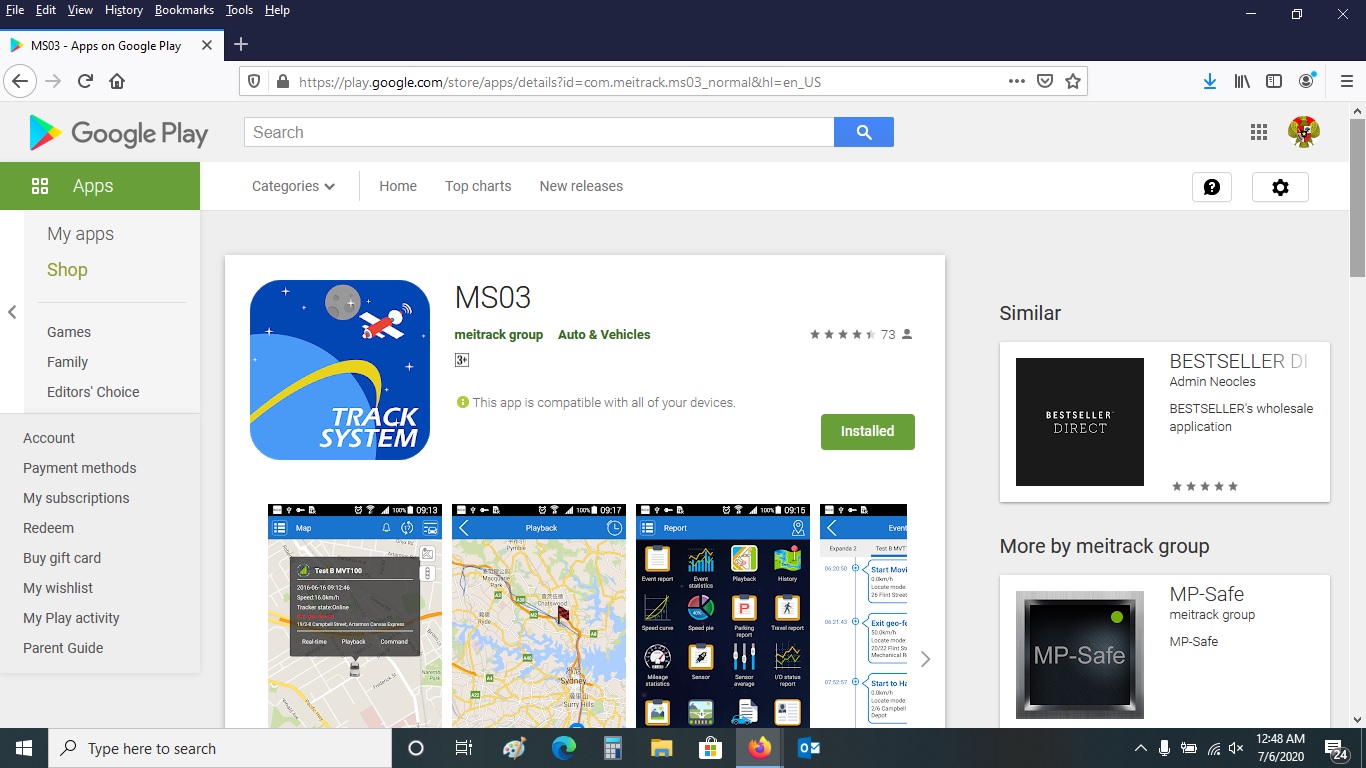
Task: Open Payment methods
Action: click(80, 468)
